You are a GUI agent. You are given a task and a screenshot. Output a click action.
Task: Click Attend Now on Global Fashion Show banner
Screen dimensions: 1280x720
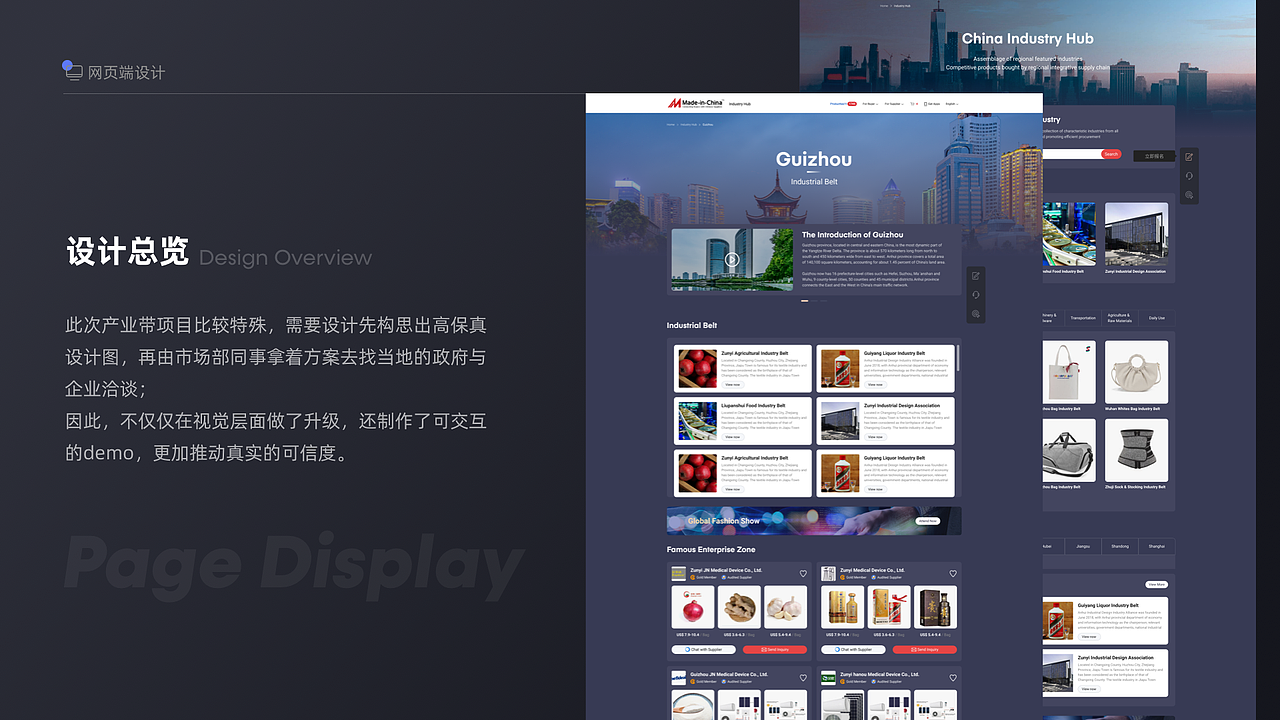pyautogui.click(x=928, y=521)
